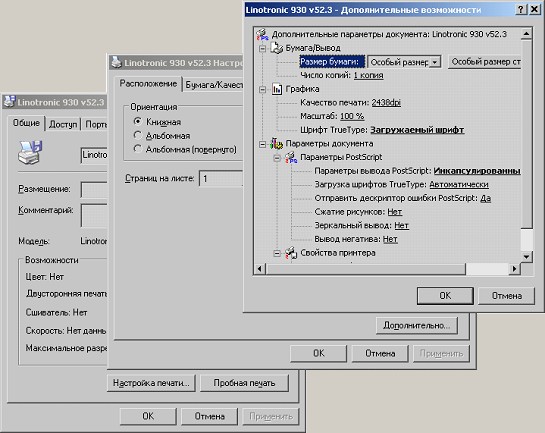Screen dimensions: 545x433
Task: Click the vertical scrollbar thumb
Action: pos(526,134)
